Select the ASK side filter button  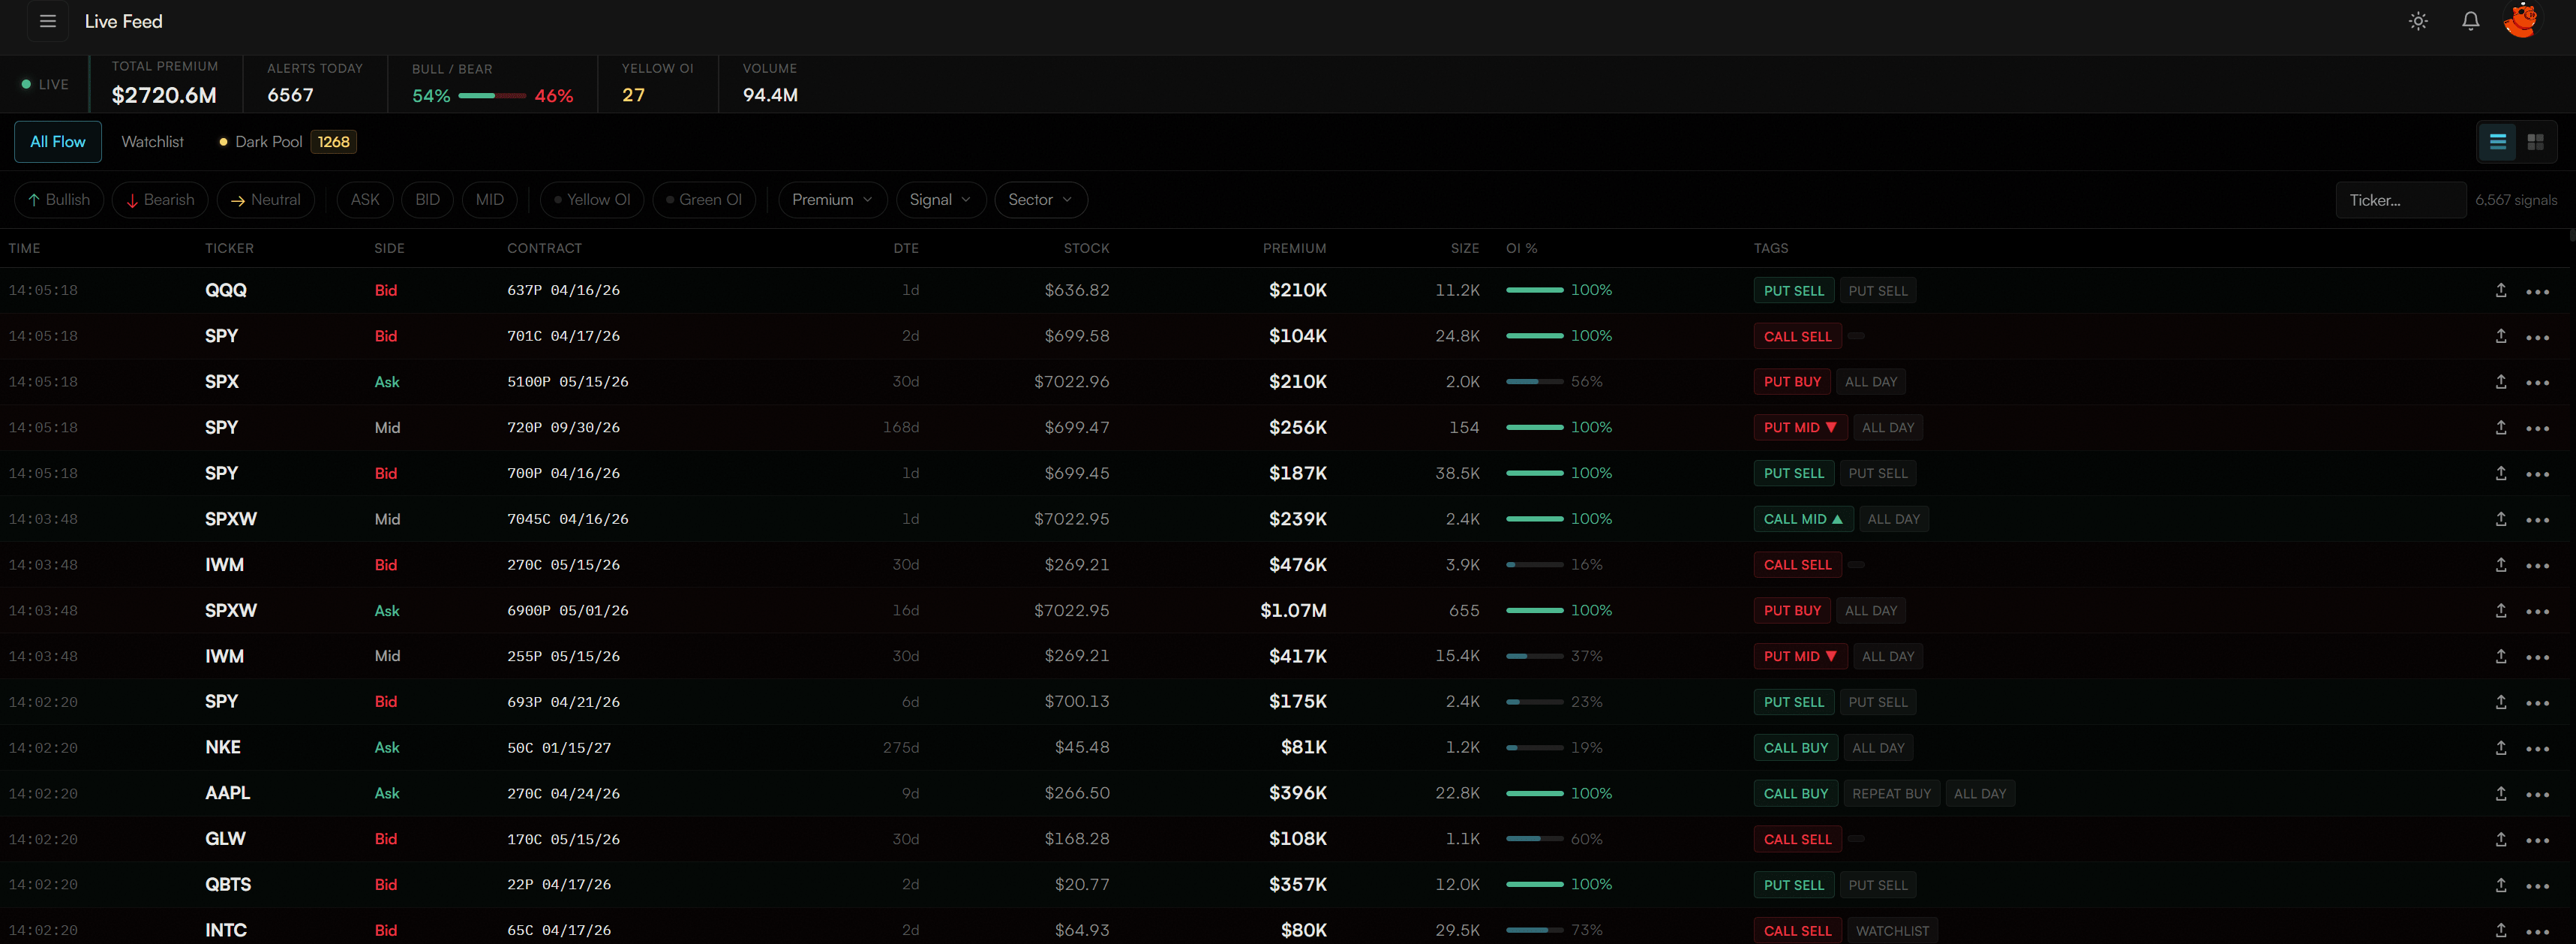364,199
